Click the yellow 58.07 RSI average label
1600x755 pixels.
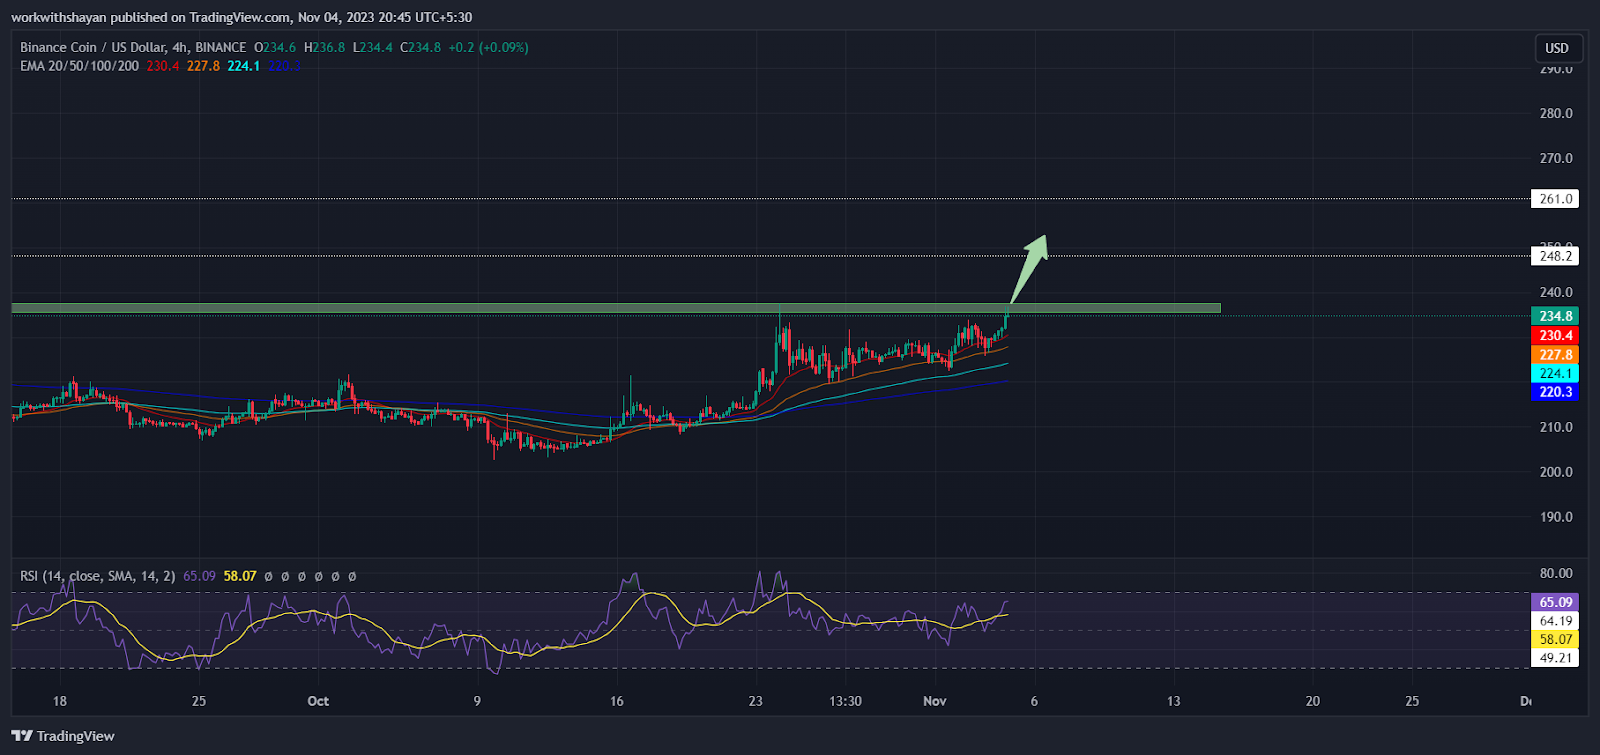pos(1555,639)
